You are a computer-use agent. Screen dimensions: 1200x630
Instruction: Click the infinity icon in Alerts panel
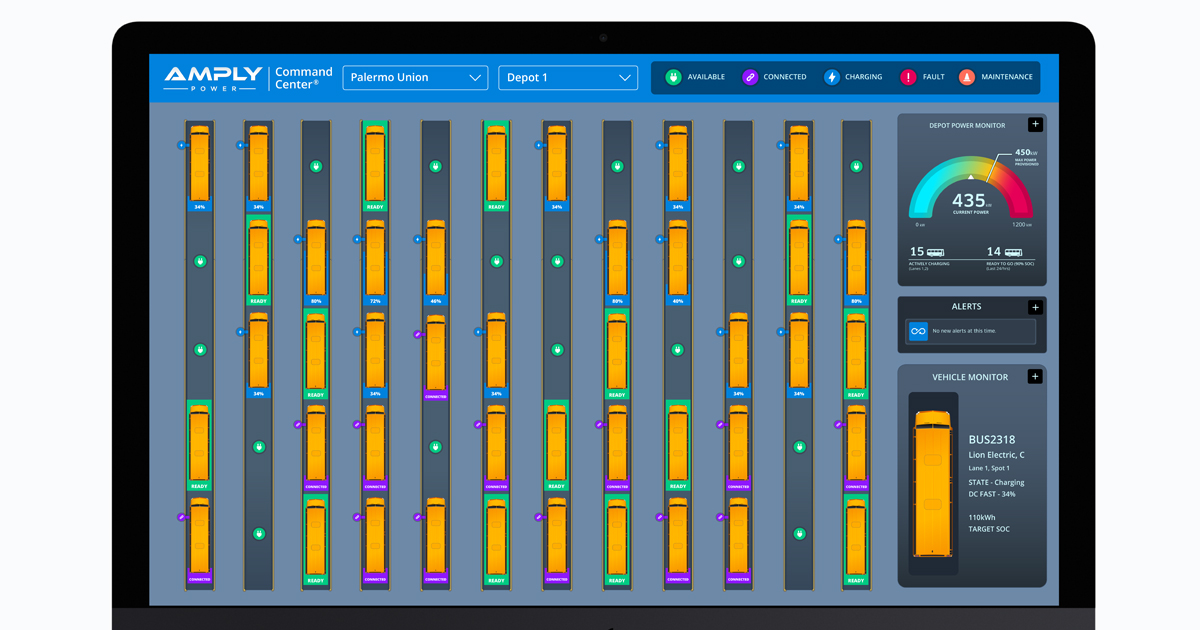918,331
